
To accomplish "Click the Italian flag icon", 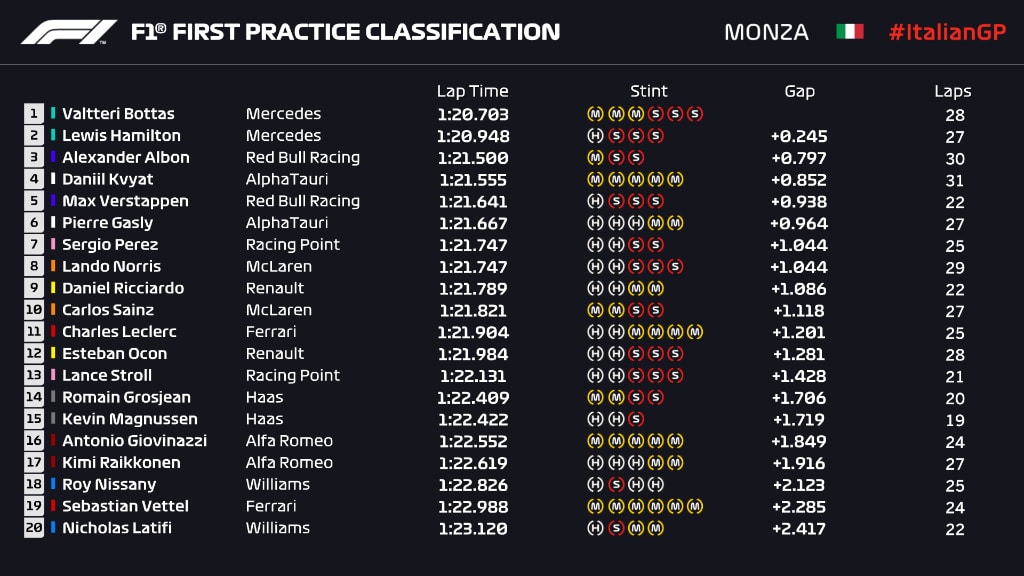I will click(x=849, y=32).
